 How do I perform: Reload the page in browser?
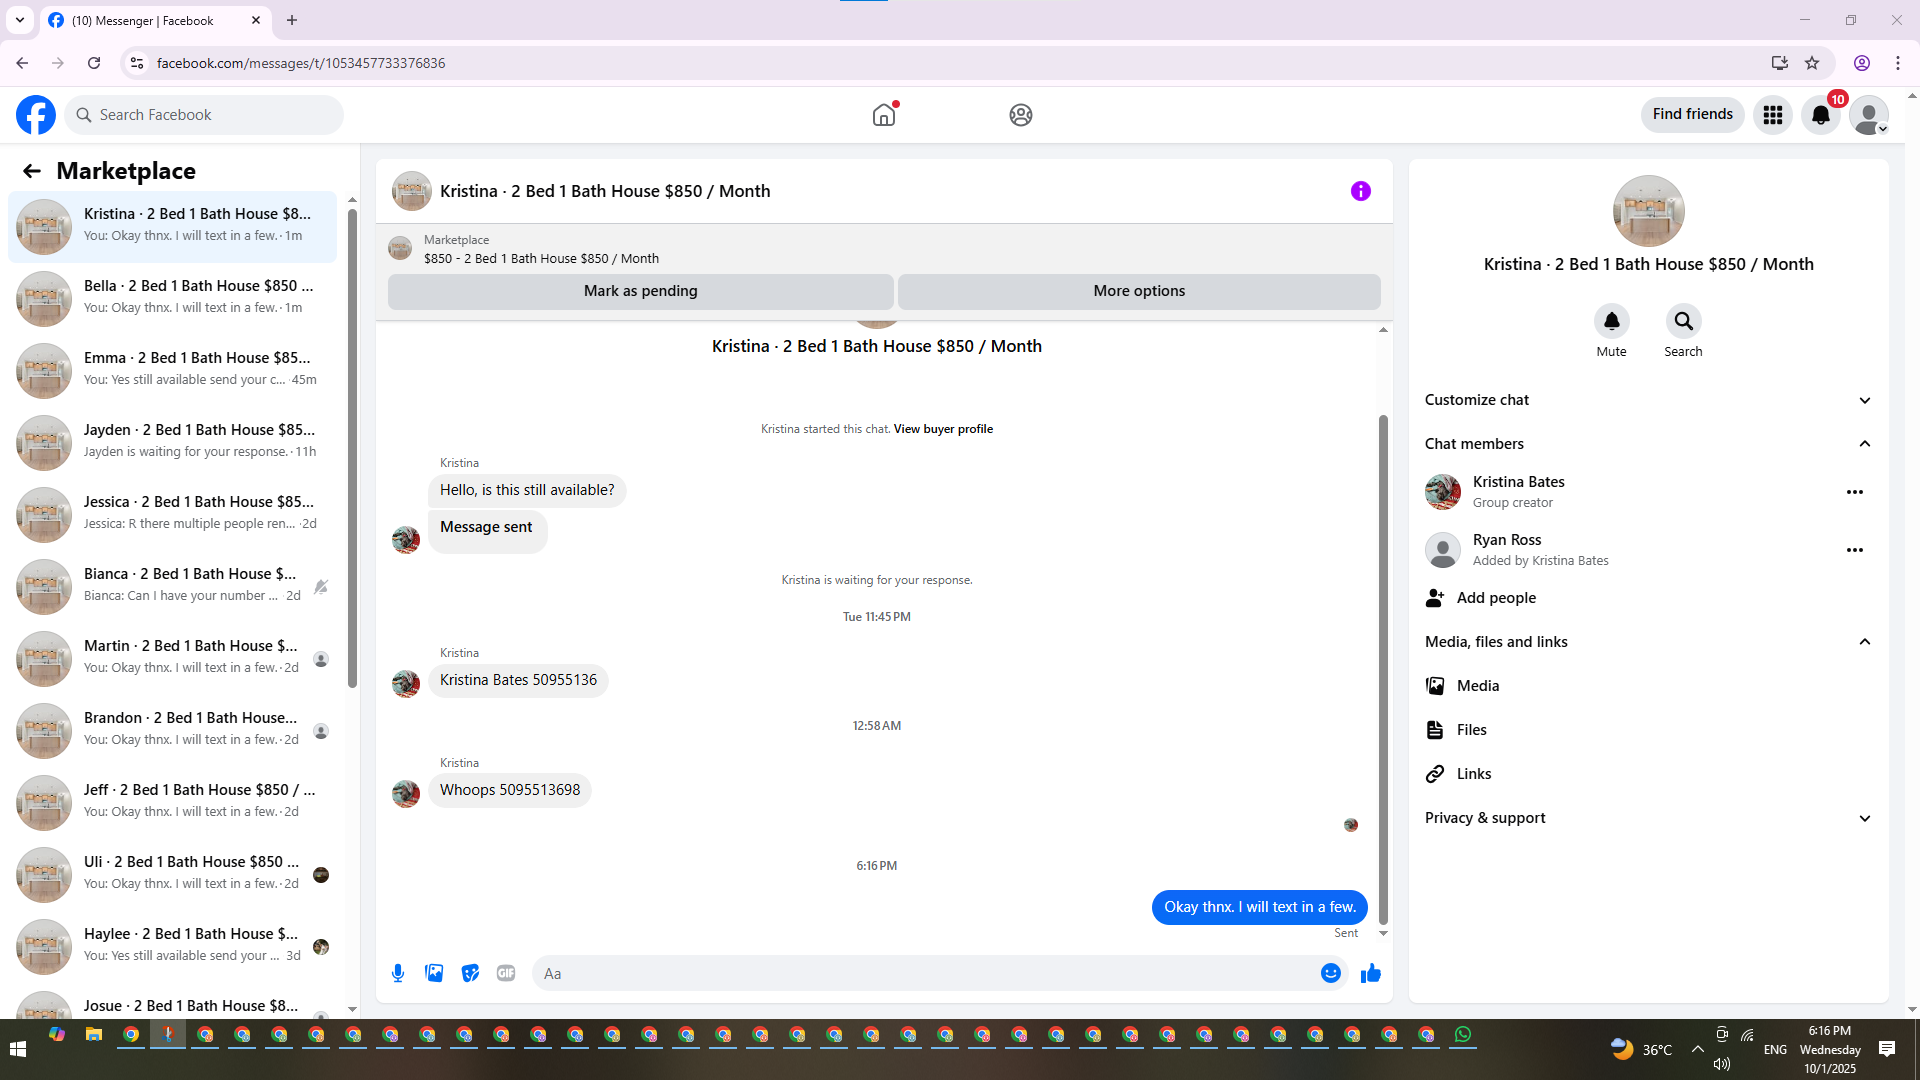point(94,63)
